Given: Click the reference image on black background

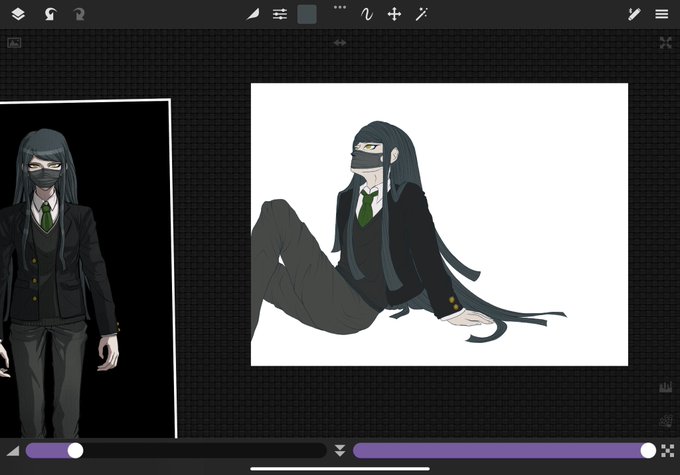Looking at the screenshot, I should 87,269.
